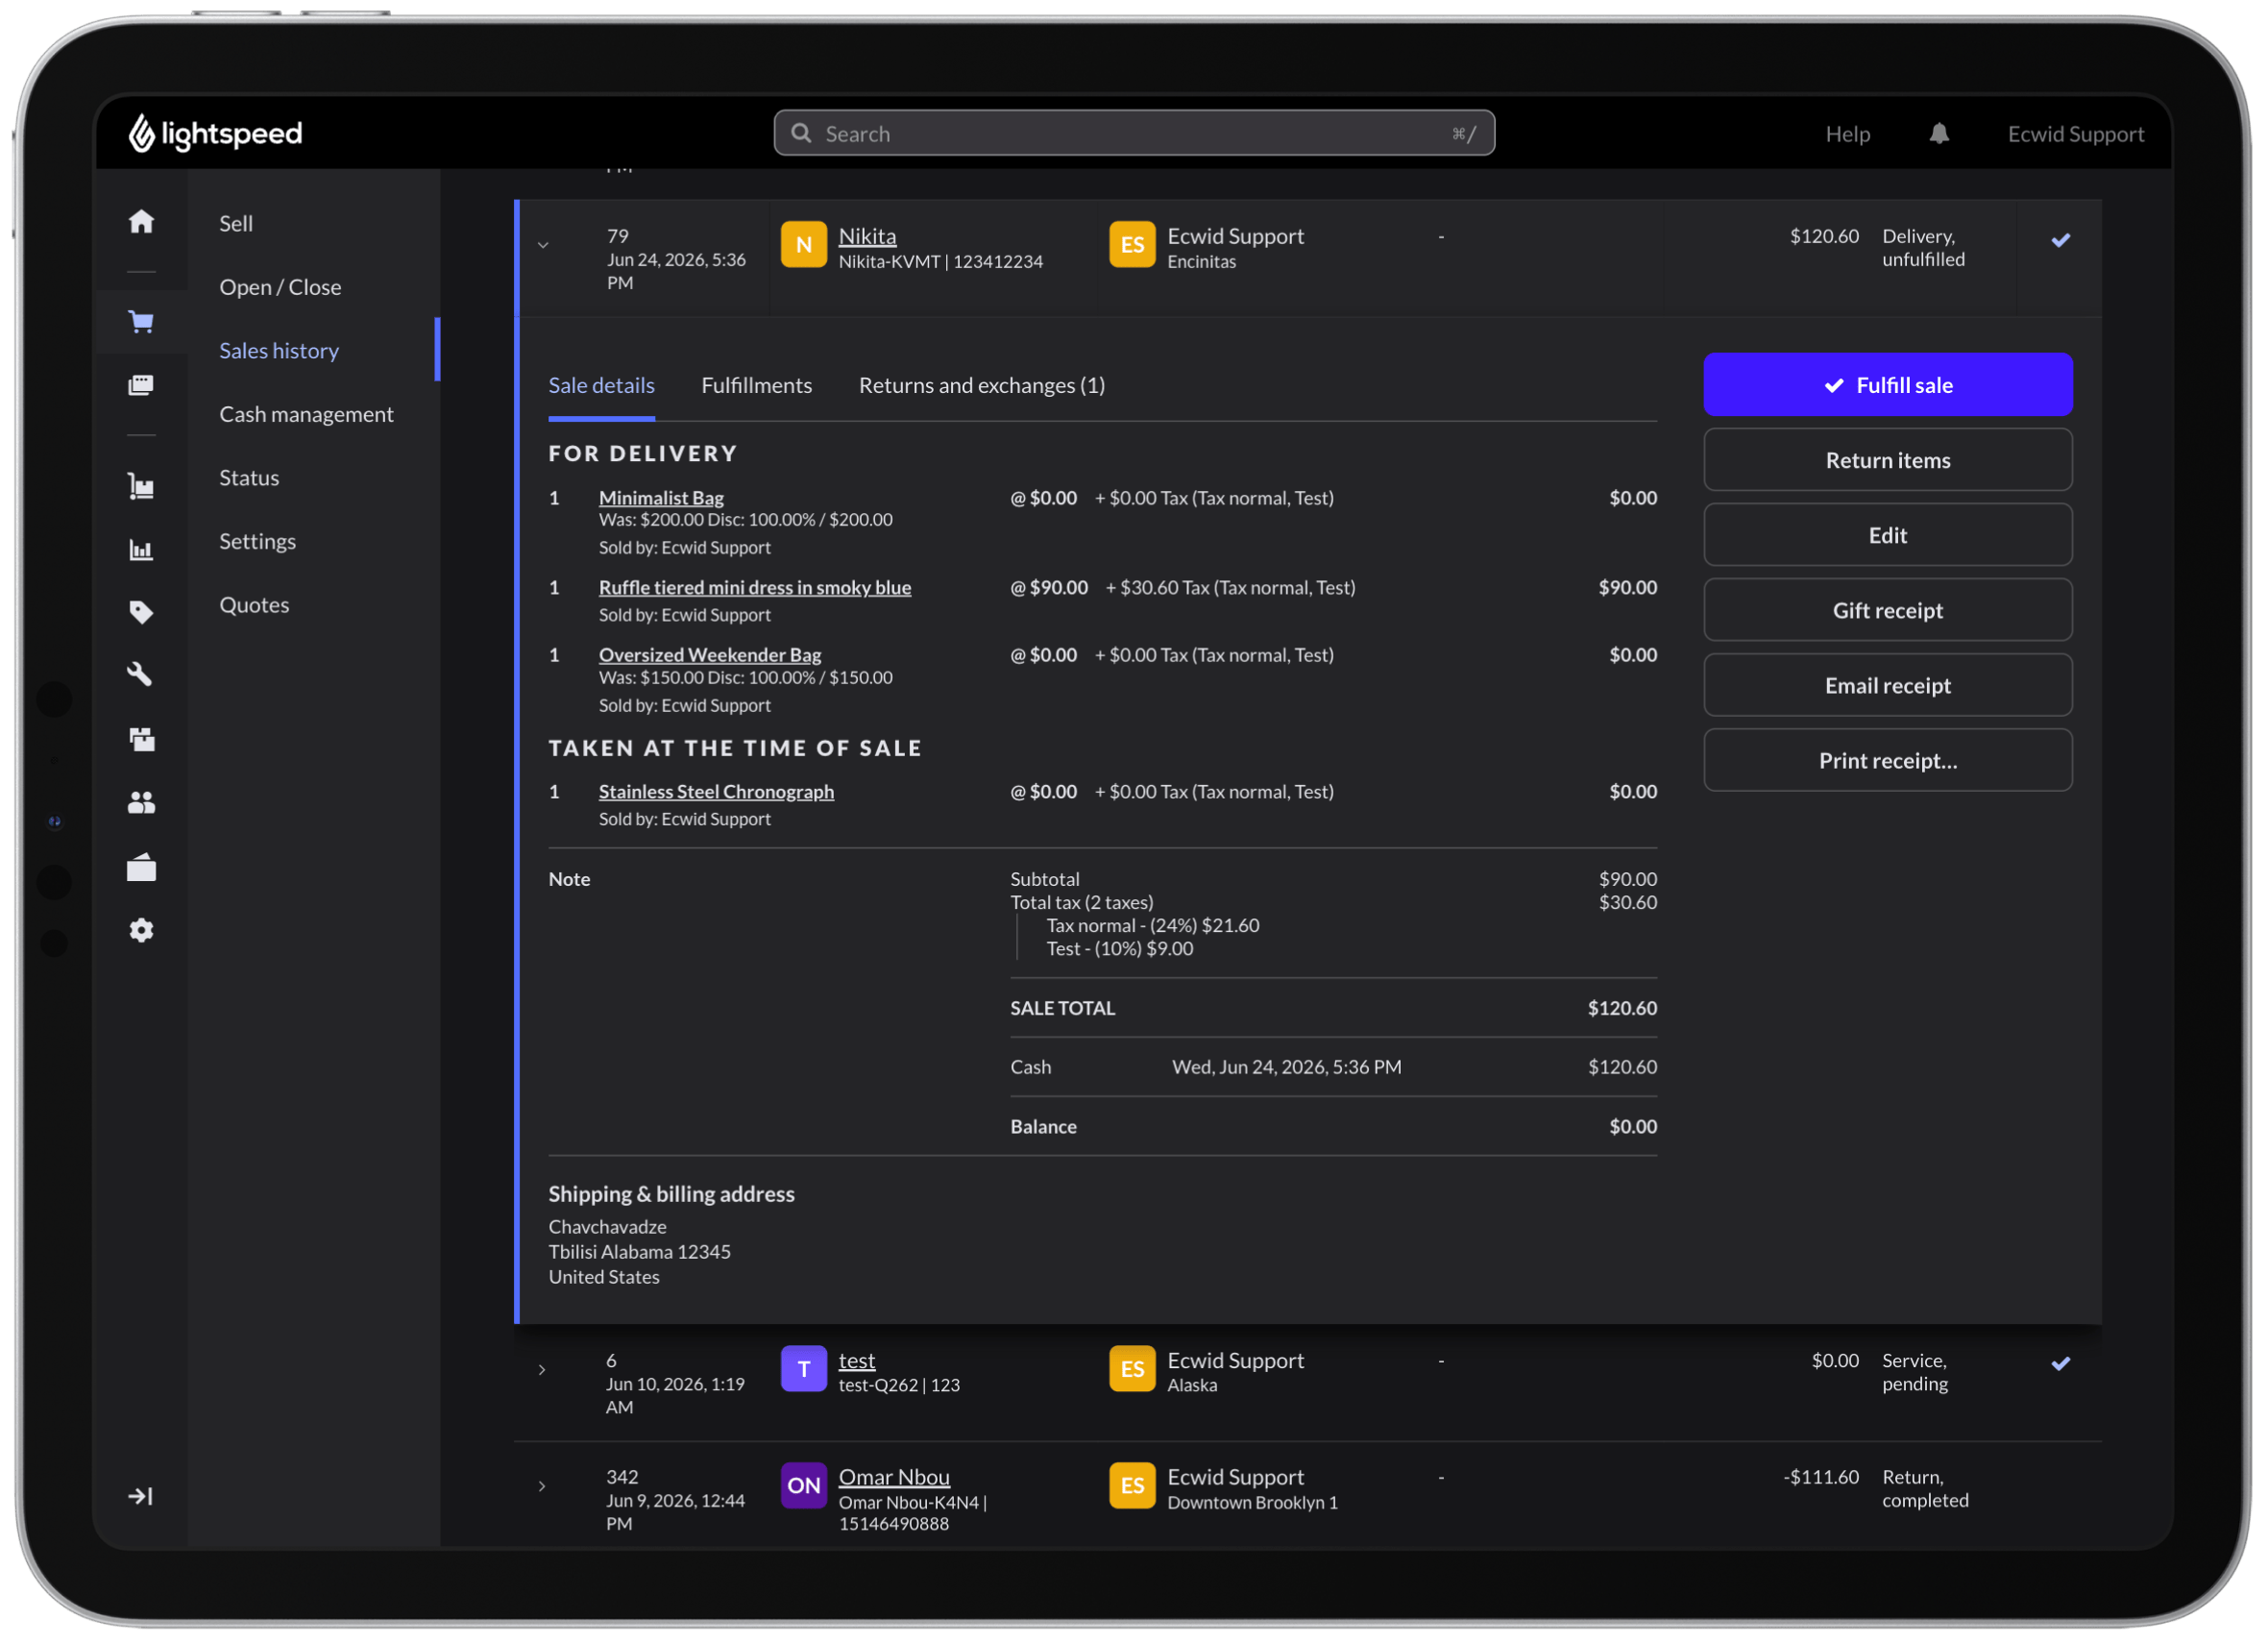Image resolution: width=2268 pixels, height=1643 pixels.
Task: Click the Help link in header
Action: 1848,134
